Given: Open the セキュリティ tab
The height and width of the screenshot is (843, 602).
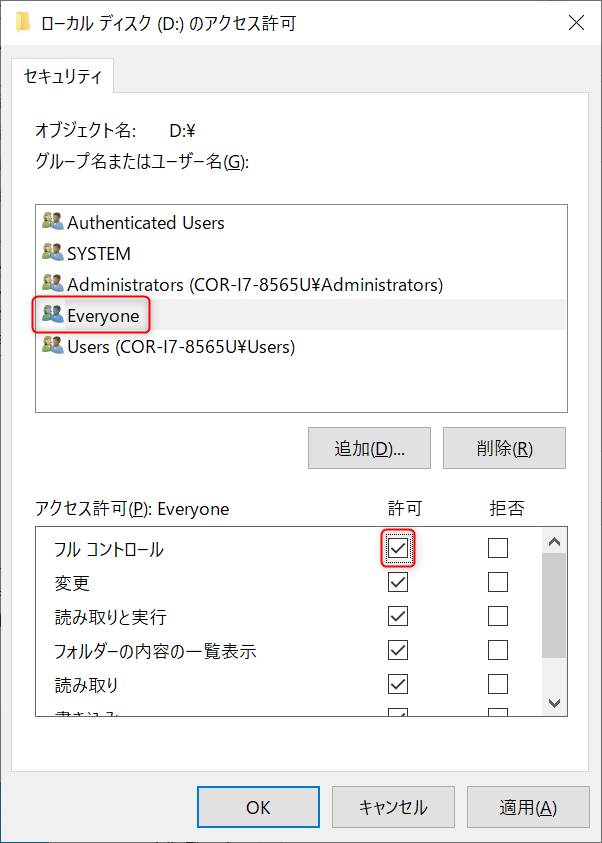Looking at the screenshot, I should (63, 76).
